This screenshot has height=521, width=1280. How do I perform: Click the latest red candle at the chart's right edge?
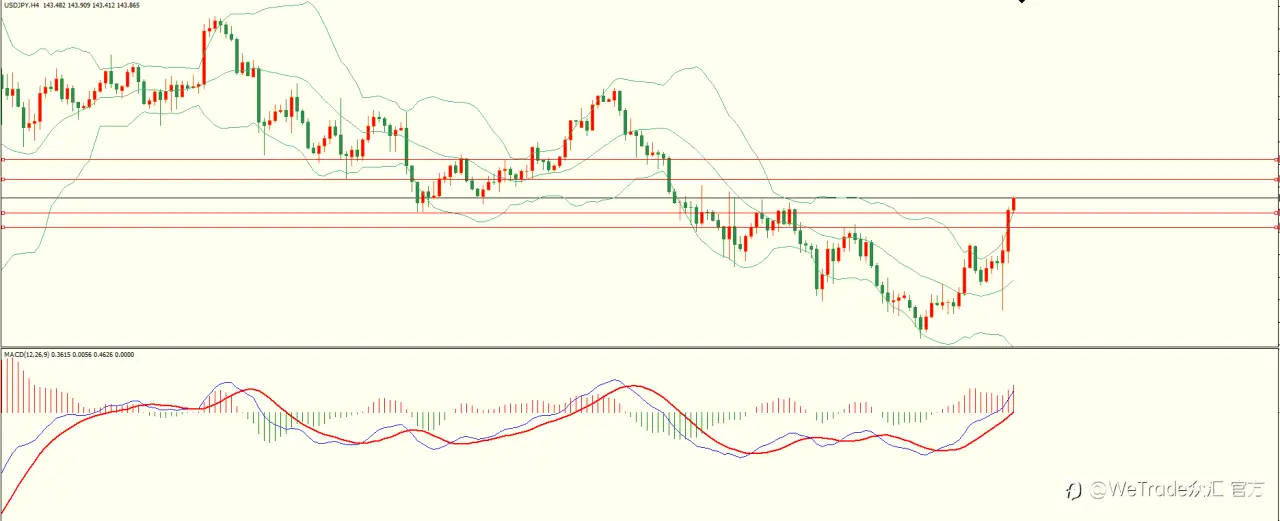pyautogui.click(x=1014, y=204)
